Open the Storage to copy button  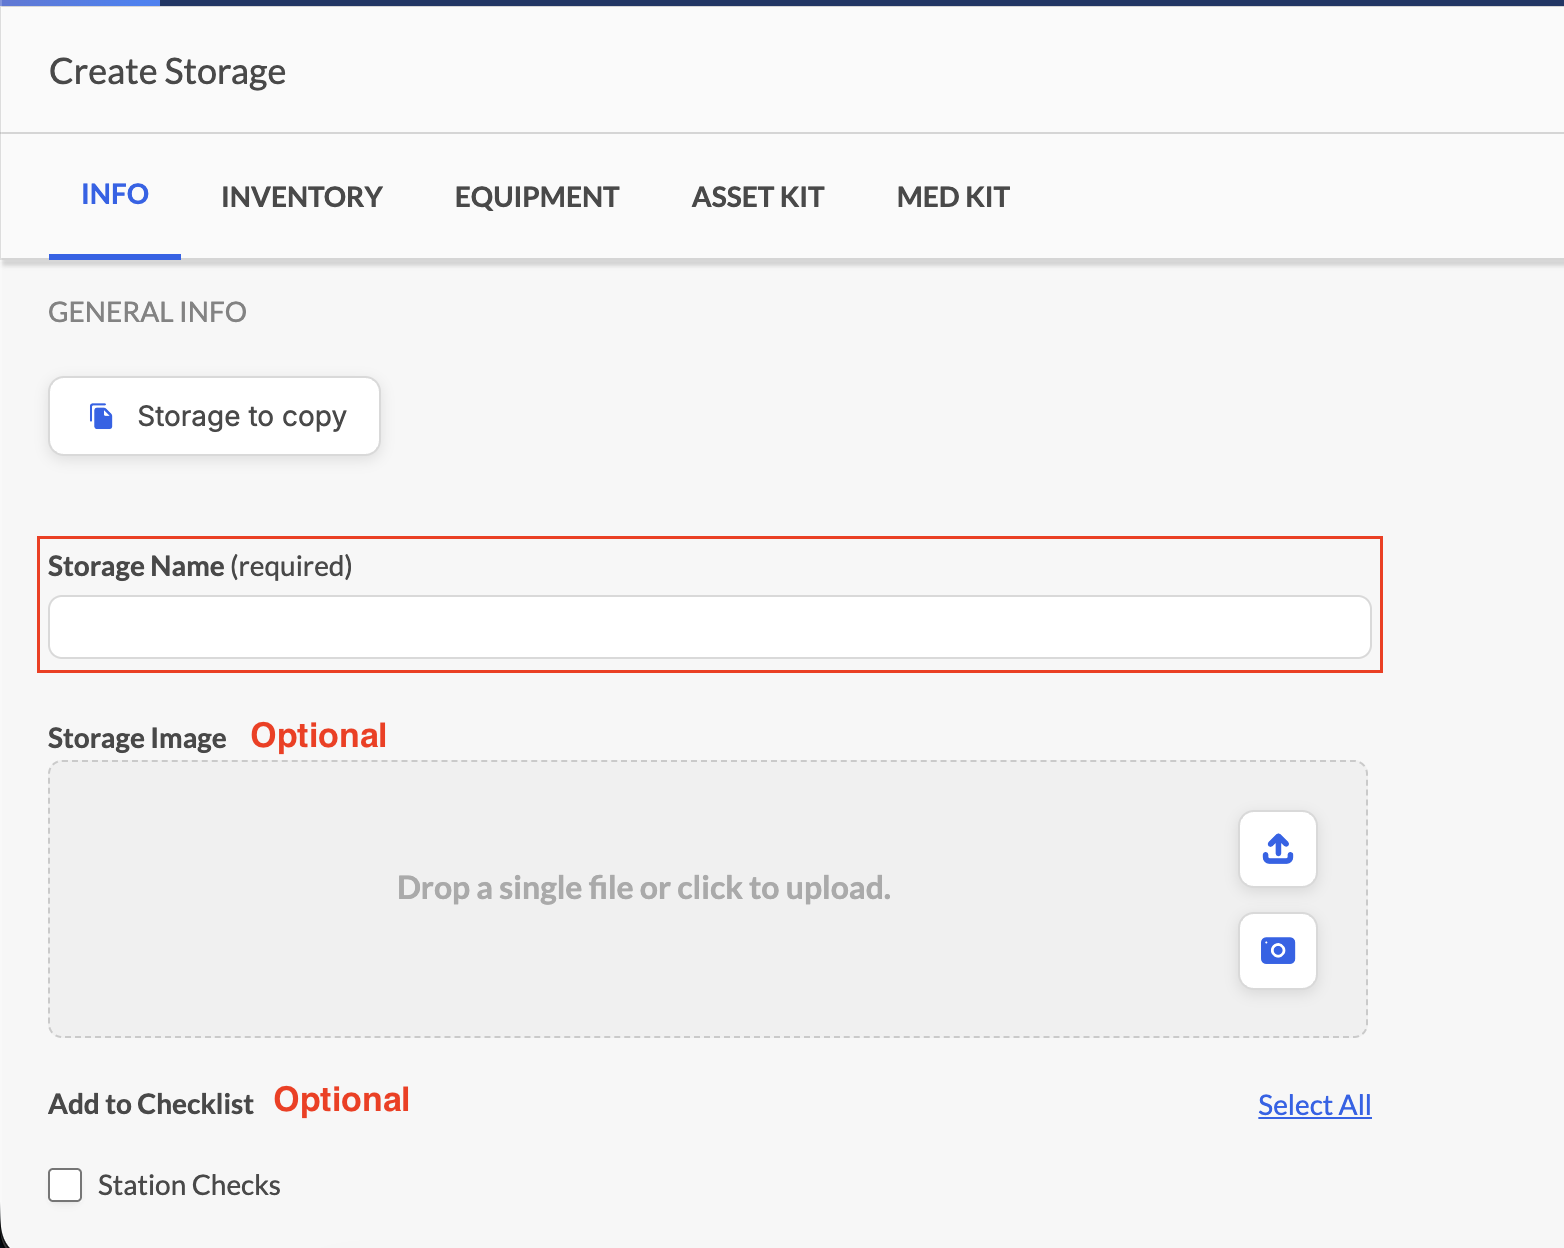point(214,416)
